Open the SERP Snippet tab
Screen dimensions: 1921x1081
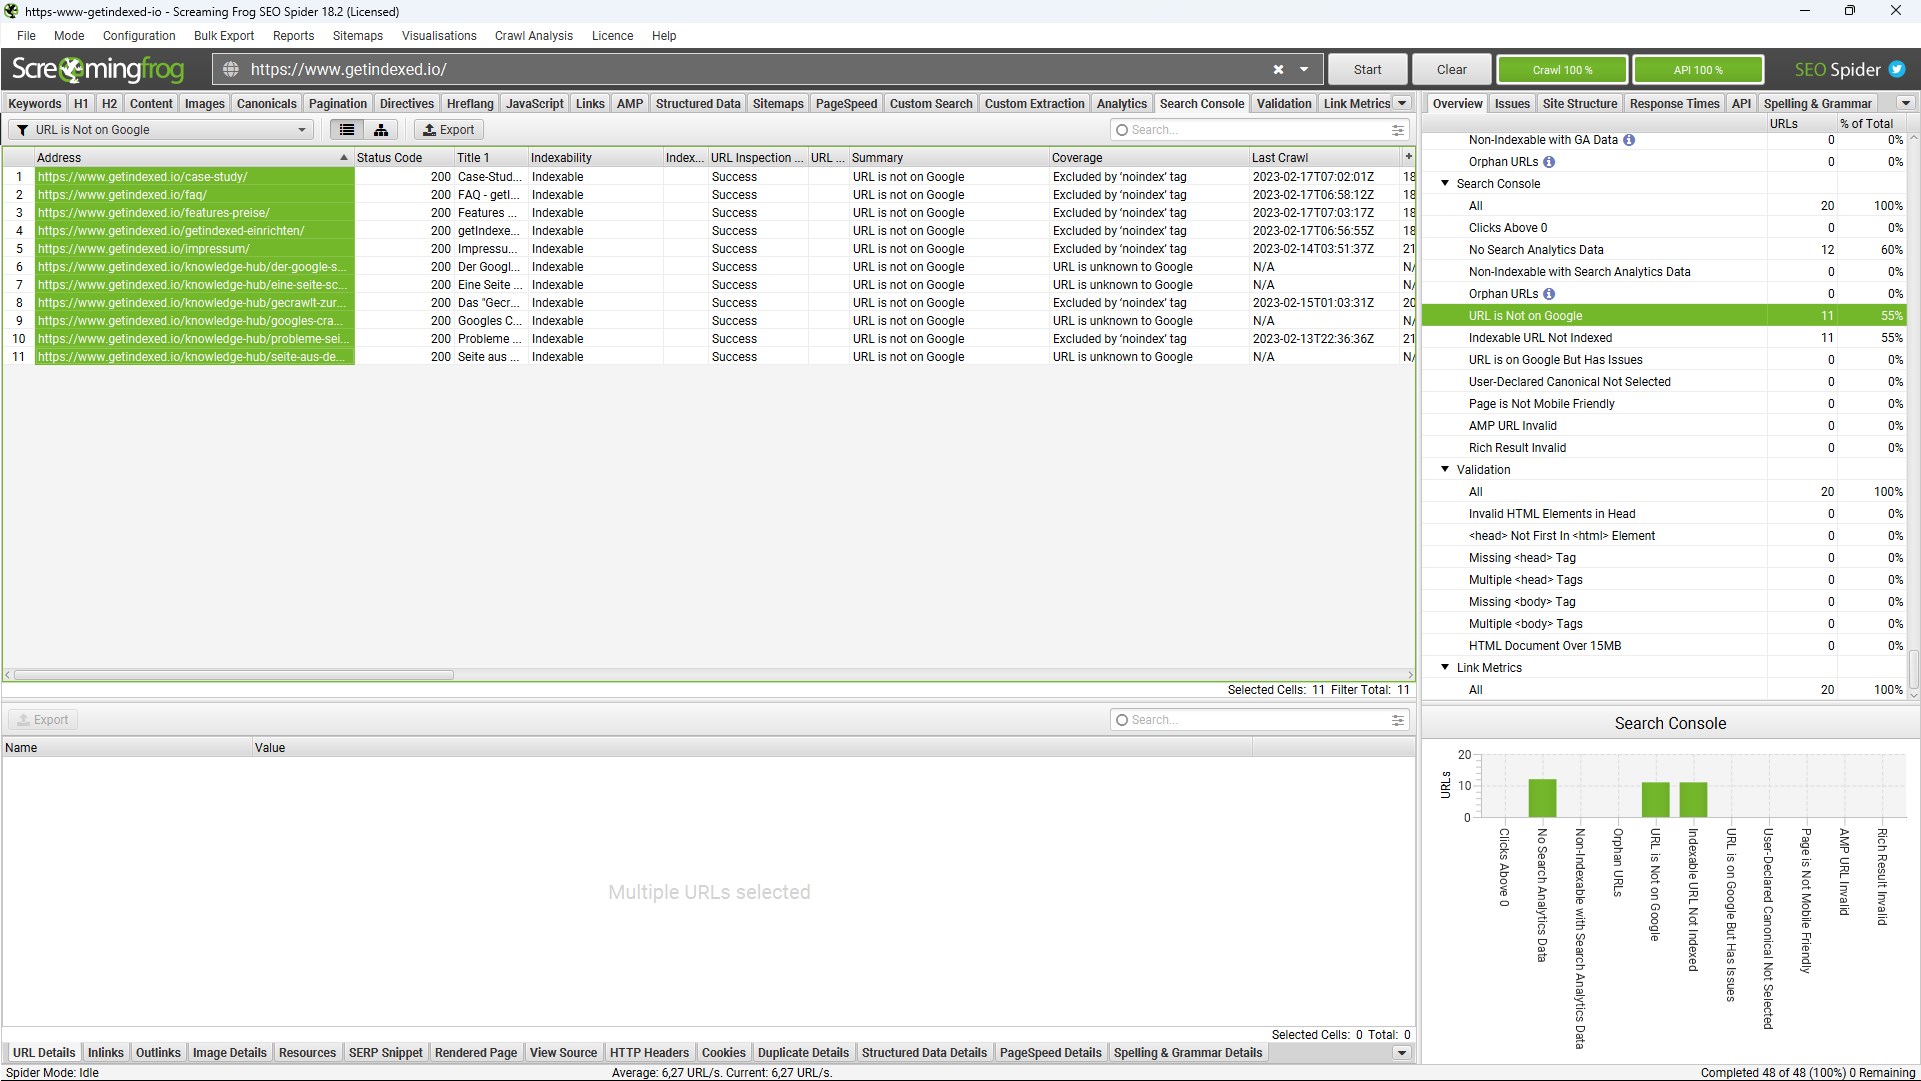click(x=385, y=1053)
